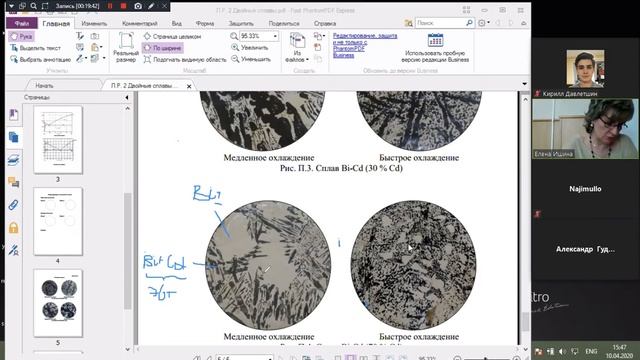
Task: Open the Комментарий ribbon tab
Action: tap(140, 24)
